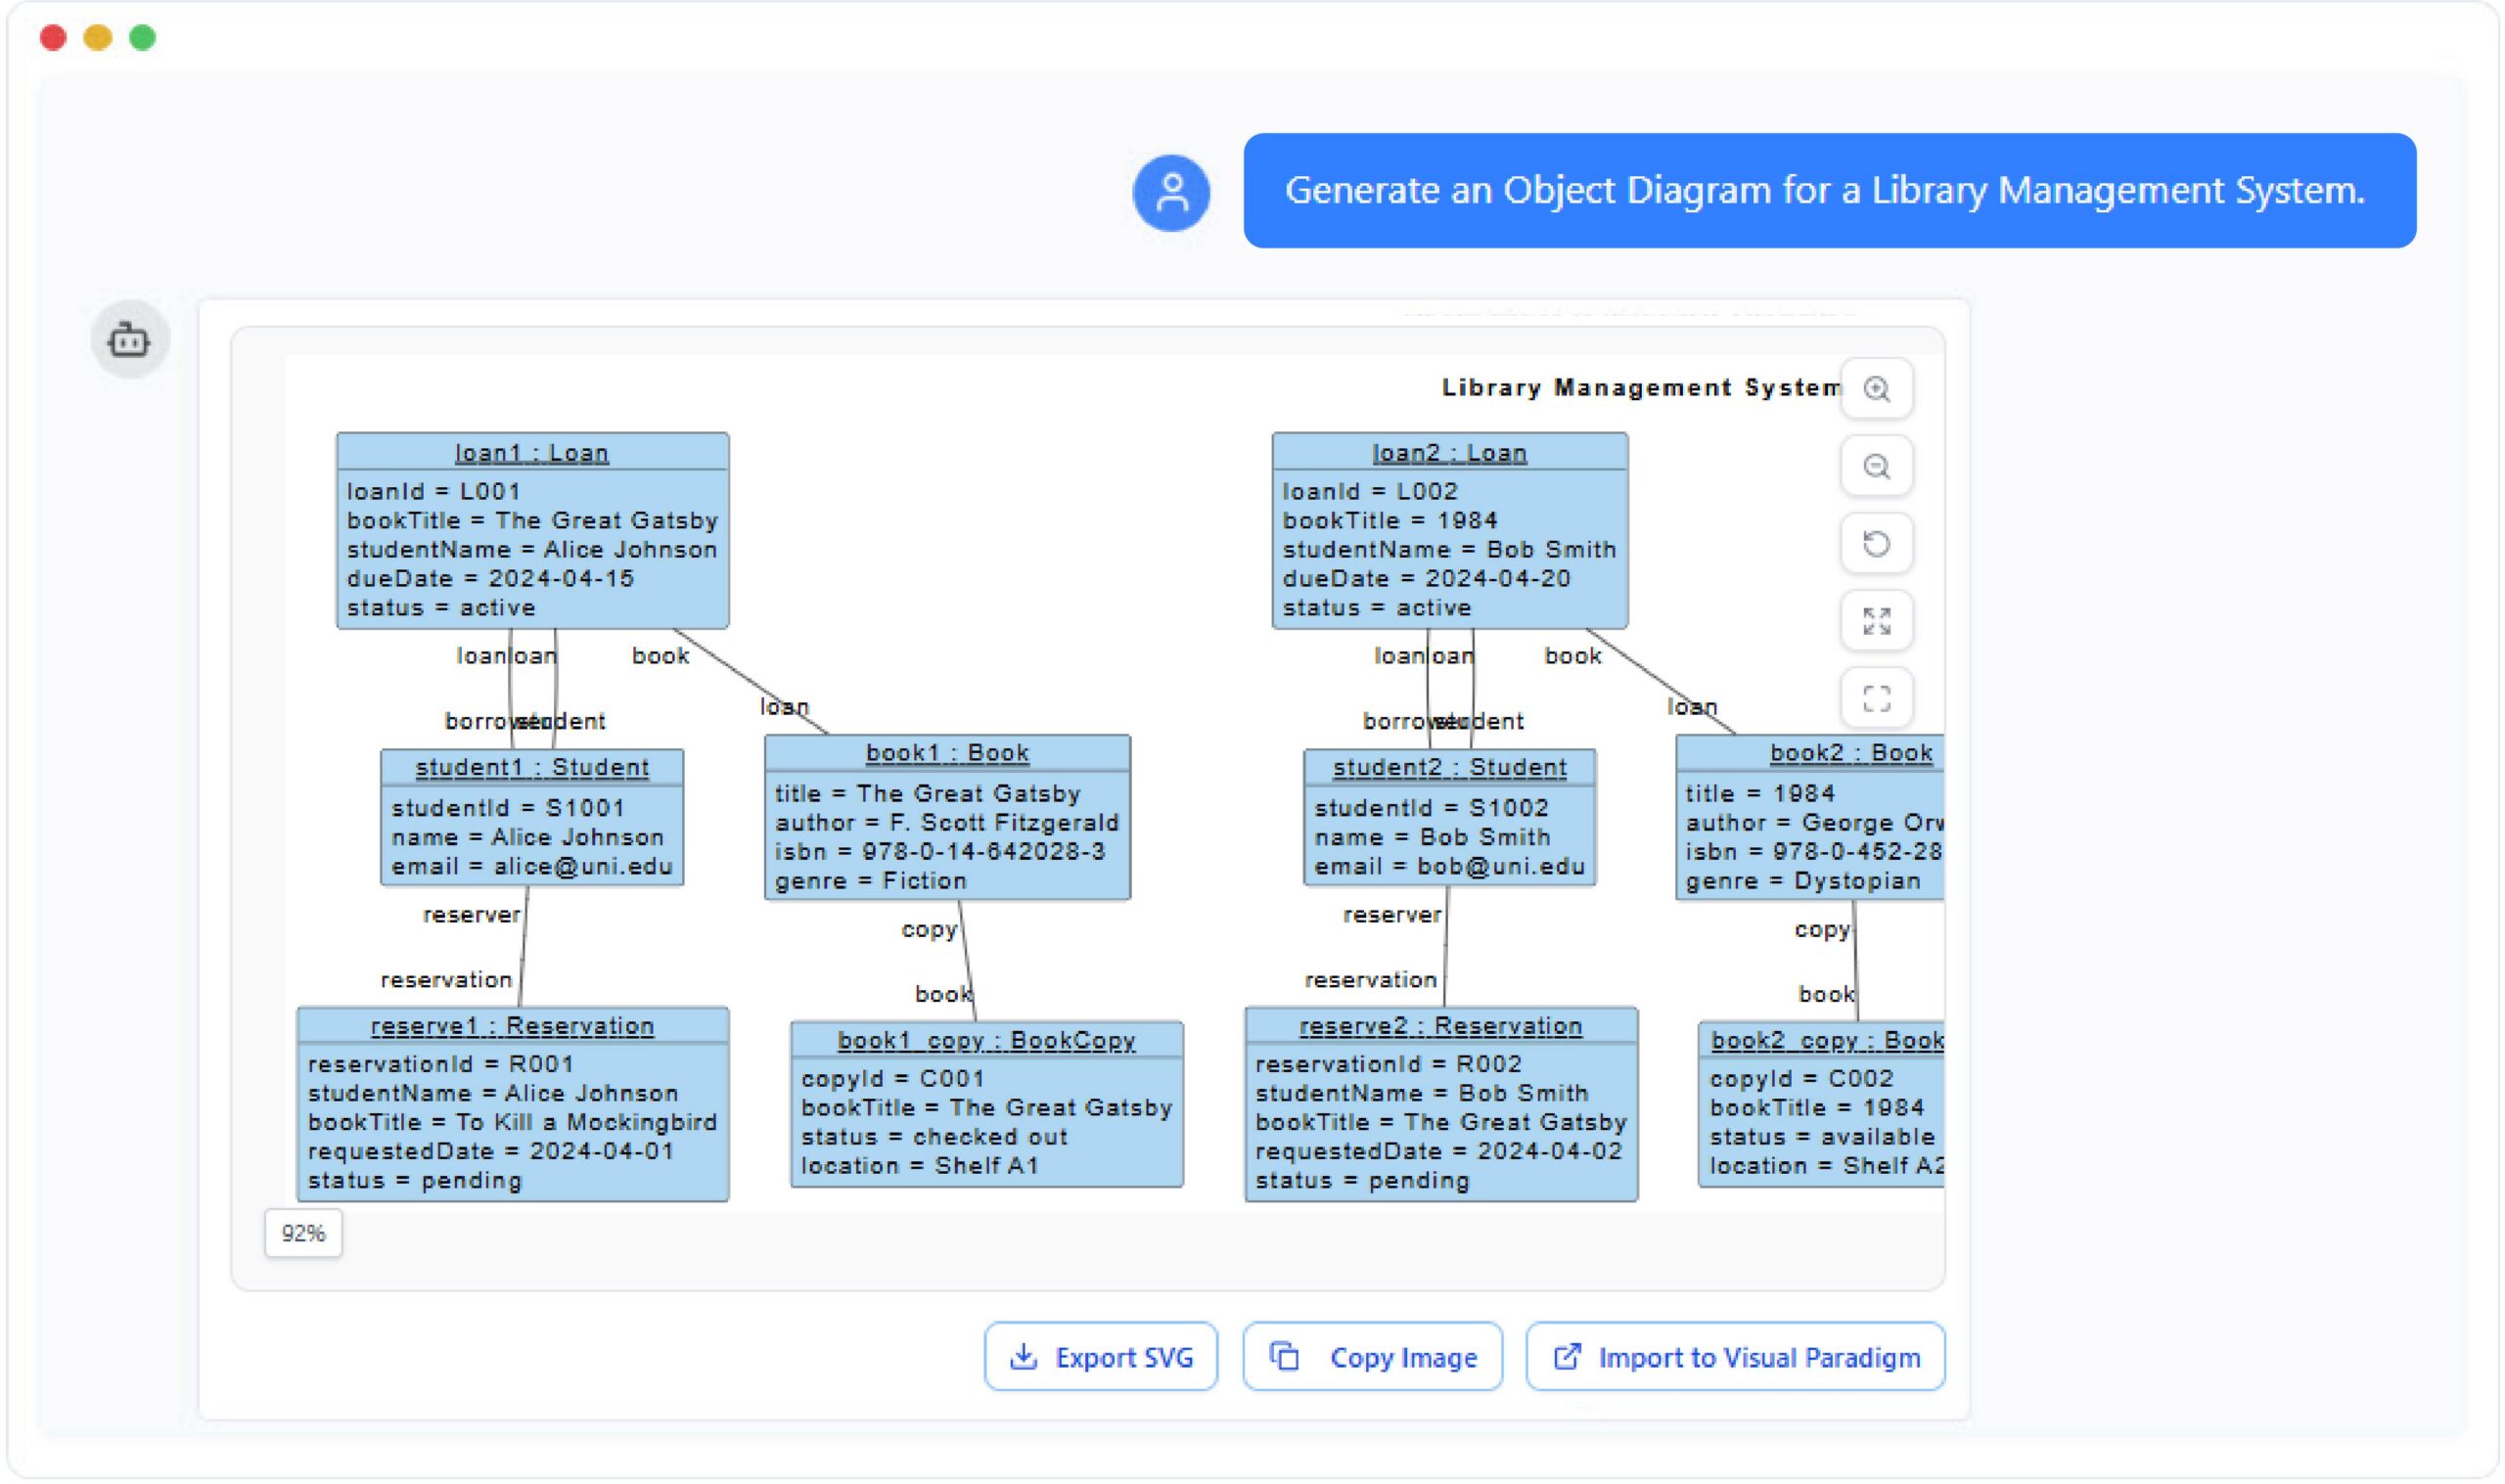Select the book1 : Book object box
Screen dimensions: 2505x1484
pyautogui.click(x=946, y=815)
